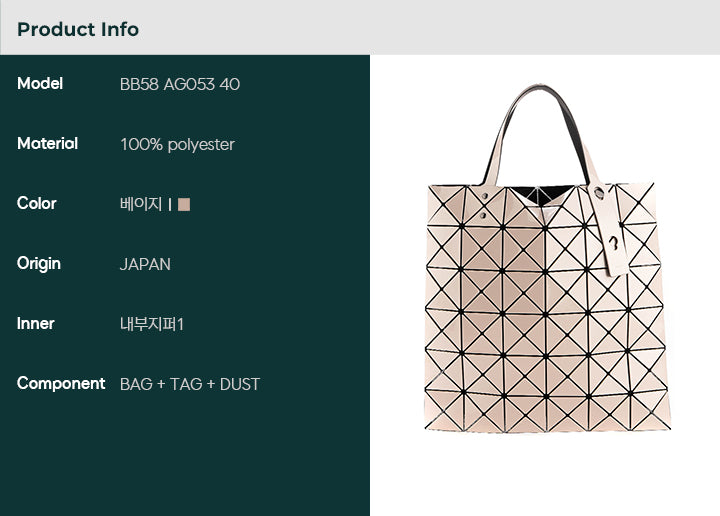The image size is (720, 516).
Task: Click the Origin label
Action: [39, 264]
